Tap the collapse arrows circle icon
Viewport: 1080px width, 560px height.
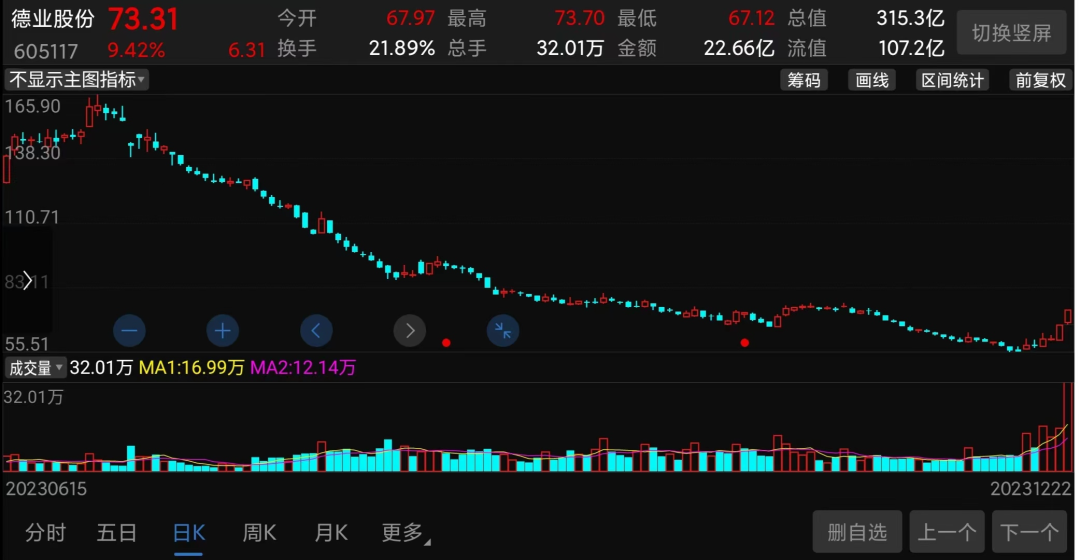503,331
